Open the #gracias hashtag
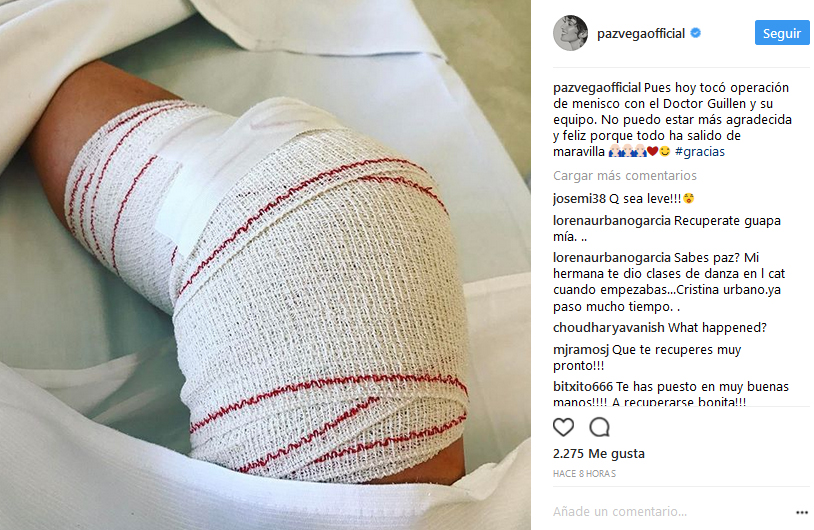This screenshot has width=814, height=530. (699, 152)
